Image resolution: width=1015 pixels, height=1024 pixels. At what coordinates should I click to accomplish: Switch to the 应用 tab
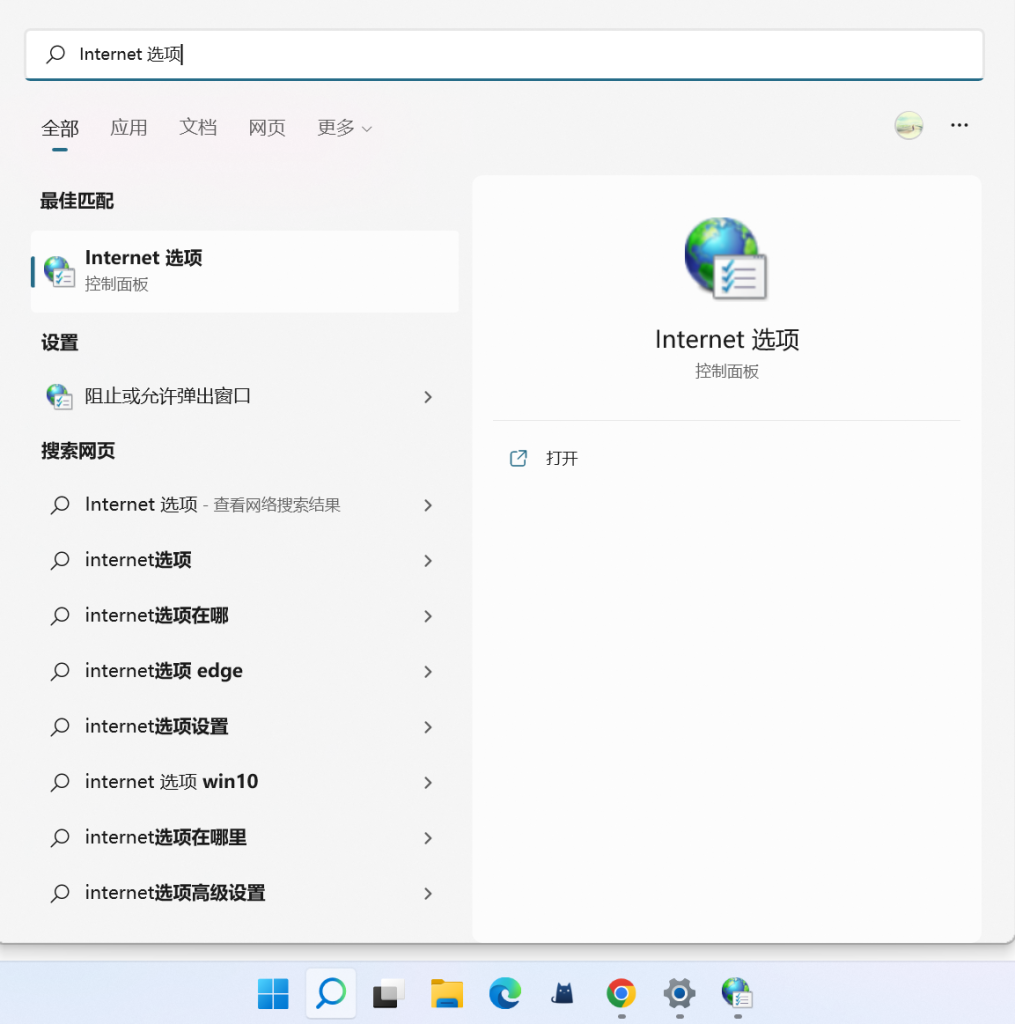click(128, 128)
